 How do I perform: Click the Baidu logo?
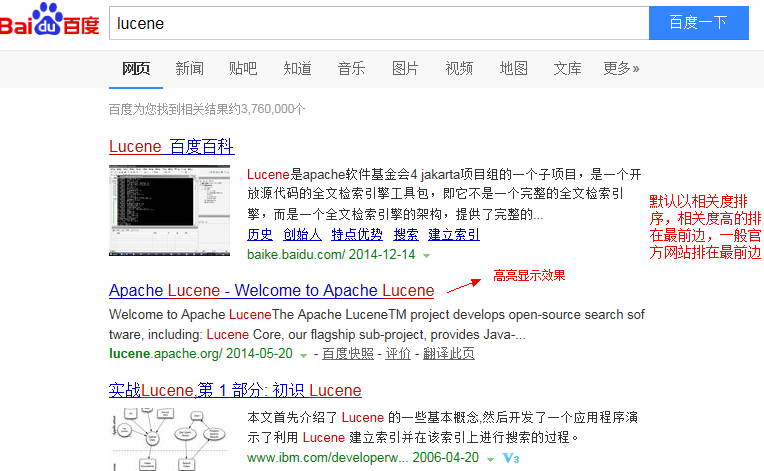[50, 19]
